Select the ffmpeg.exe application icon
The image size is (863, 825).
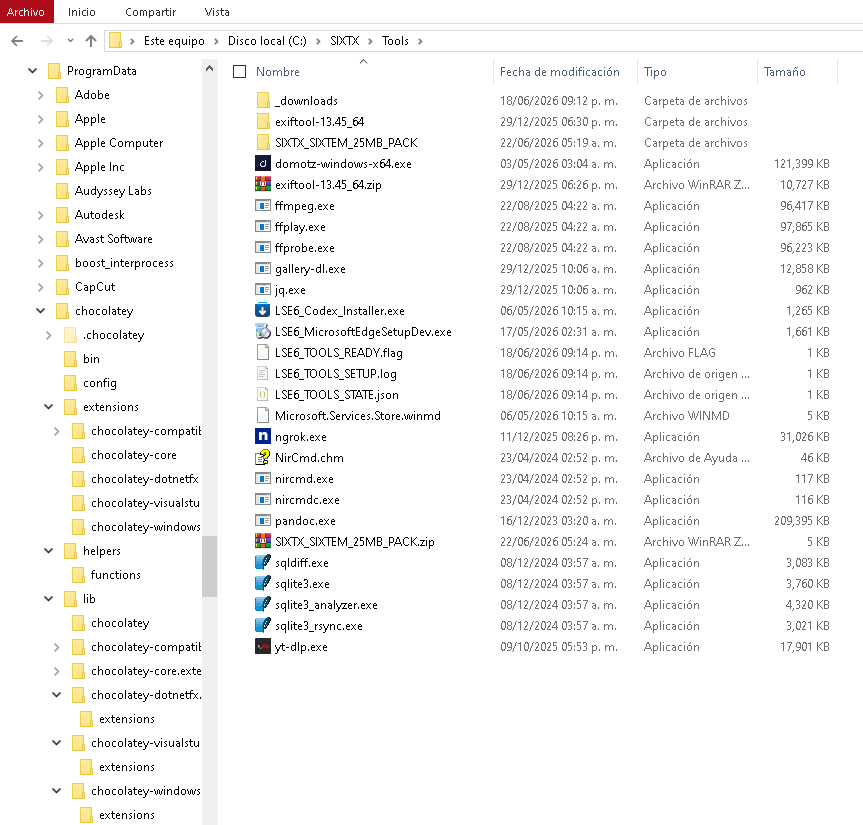coord(263,205)
